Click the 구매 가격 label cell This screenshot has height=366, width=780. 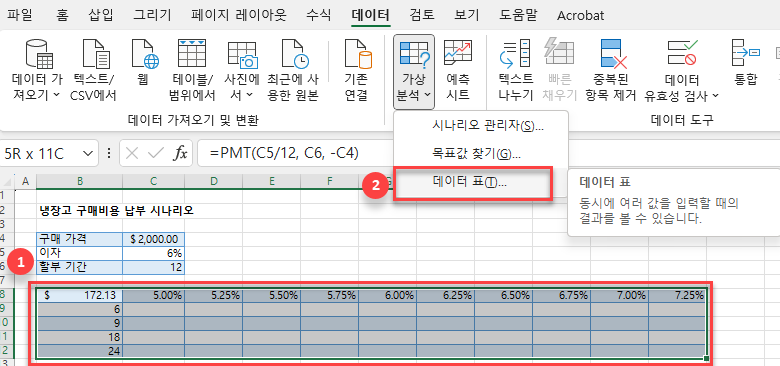click(x=80, y=239)
